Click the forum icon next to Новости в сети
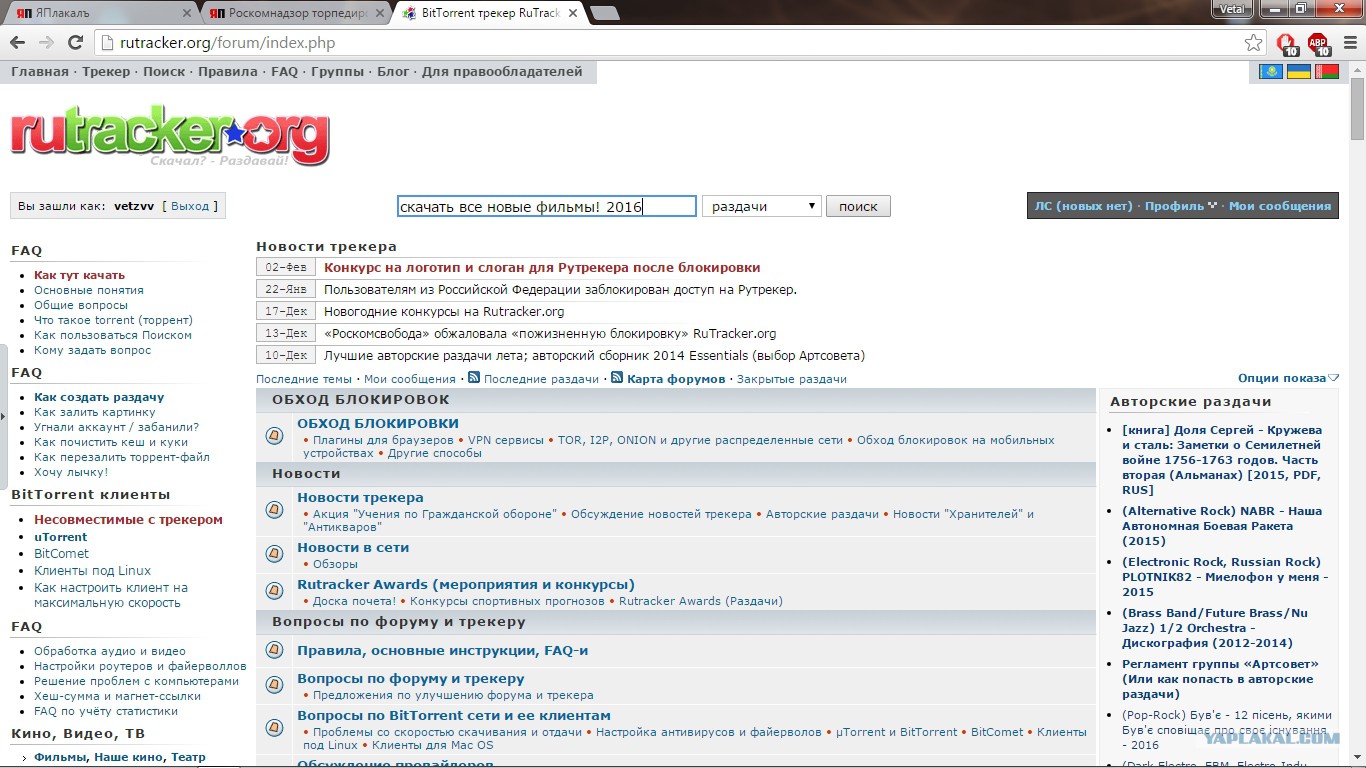 pyautogui.click(x=274, y=553)
